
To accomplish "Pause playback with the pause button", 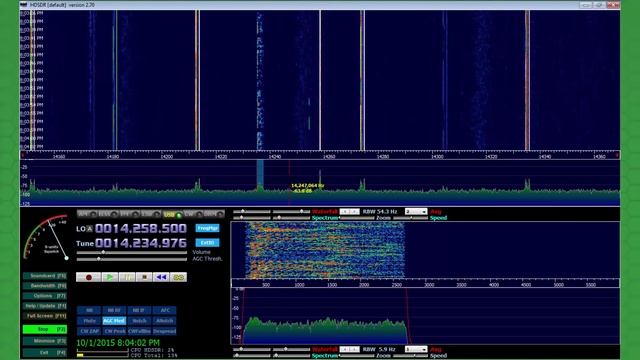I will [127, 277].
